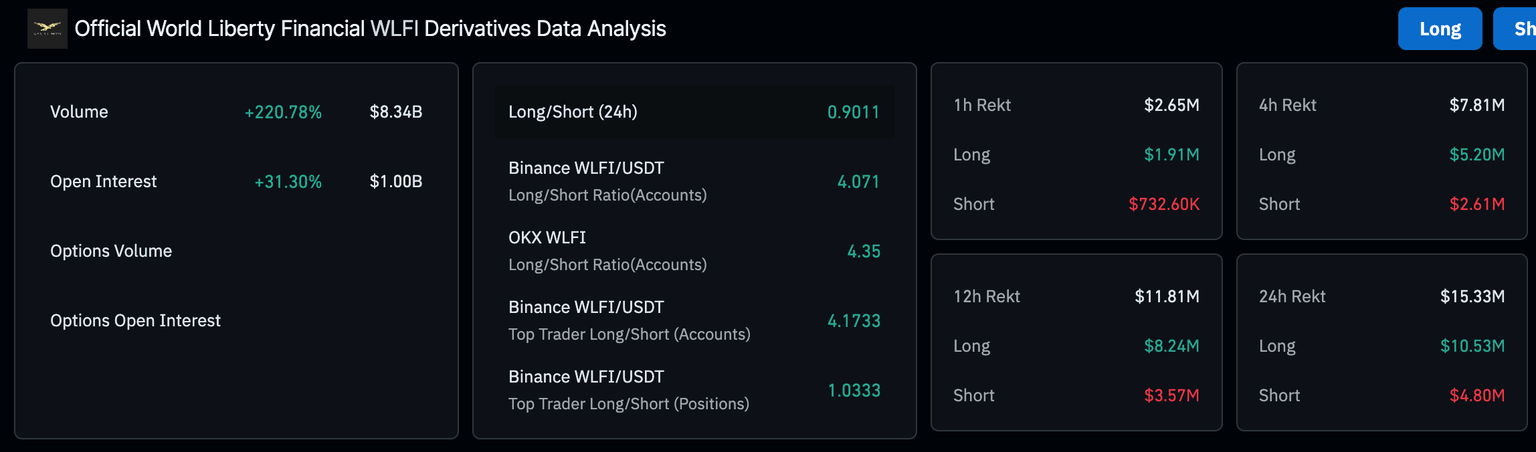The width and height of the screenshot is (1536, 452).
Task: Click the +220.78% volume change value
Action: pyautogui.click(x=283, y=112)
